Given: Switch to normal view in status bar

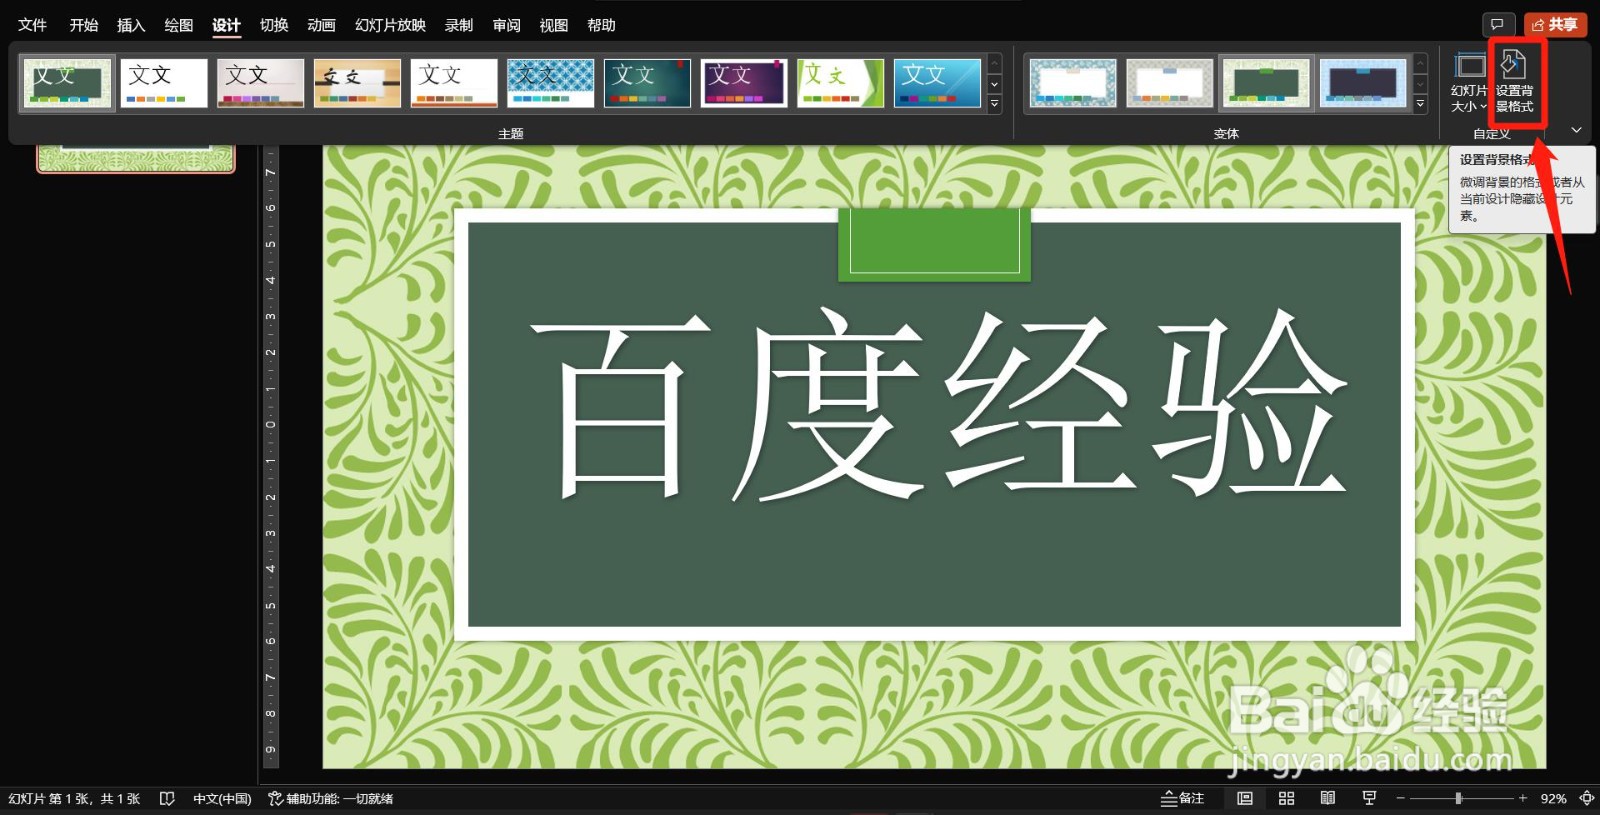Looking at the screenshot, I should [1245, 798].
